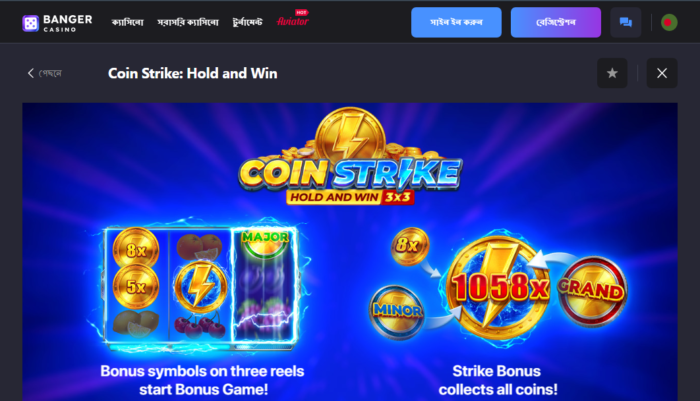
Task: Open the ক্যাসিনো menu item
Action: point(128,22)
